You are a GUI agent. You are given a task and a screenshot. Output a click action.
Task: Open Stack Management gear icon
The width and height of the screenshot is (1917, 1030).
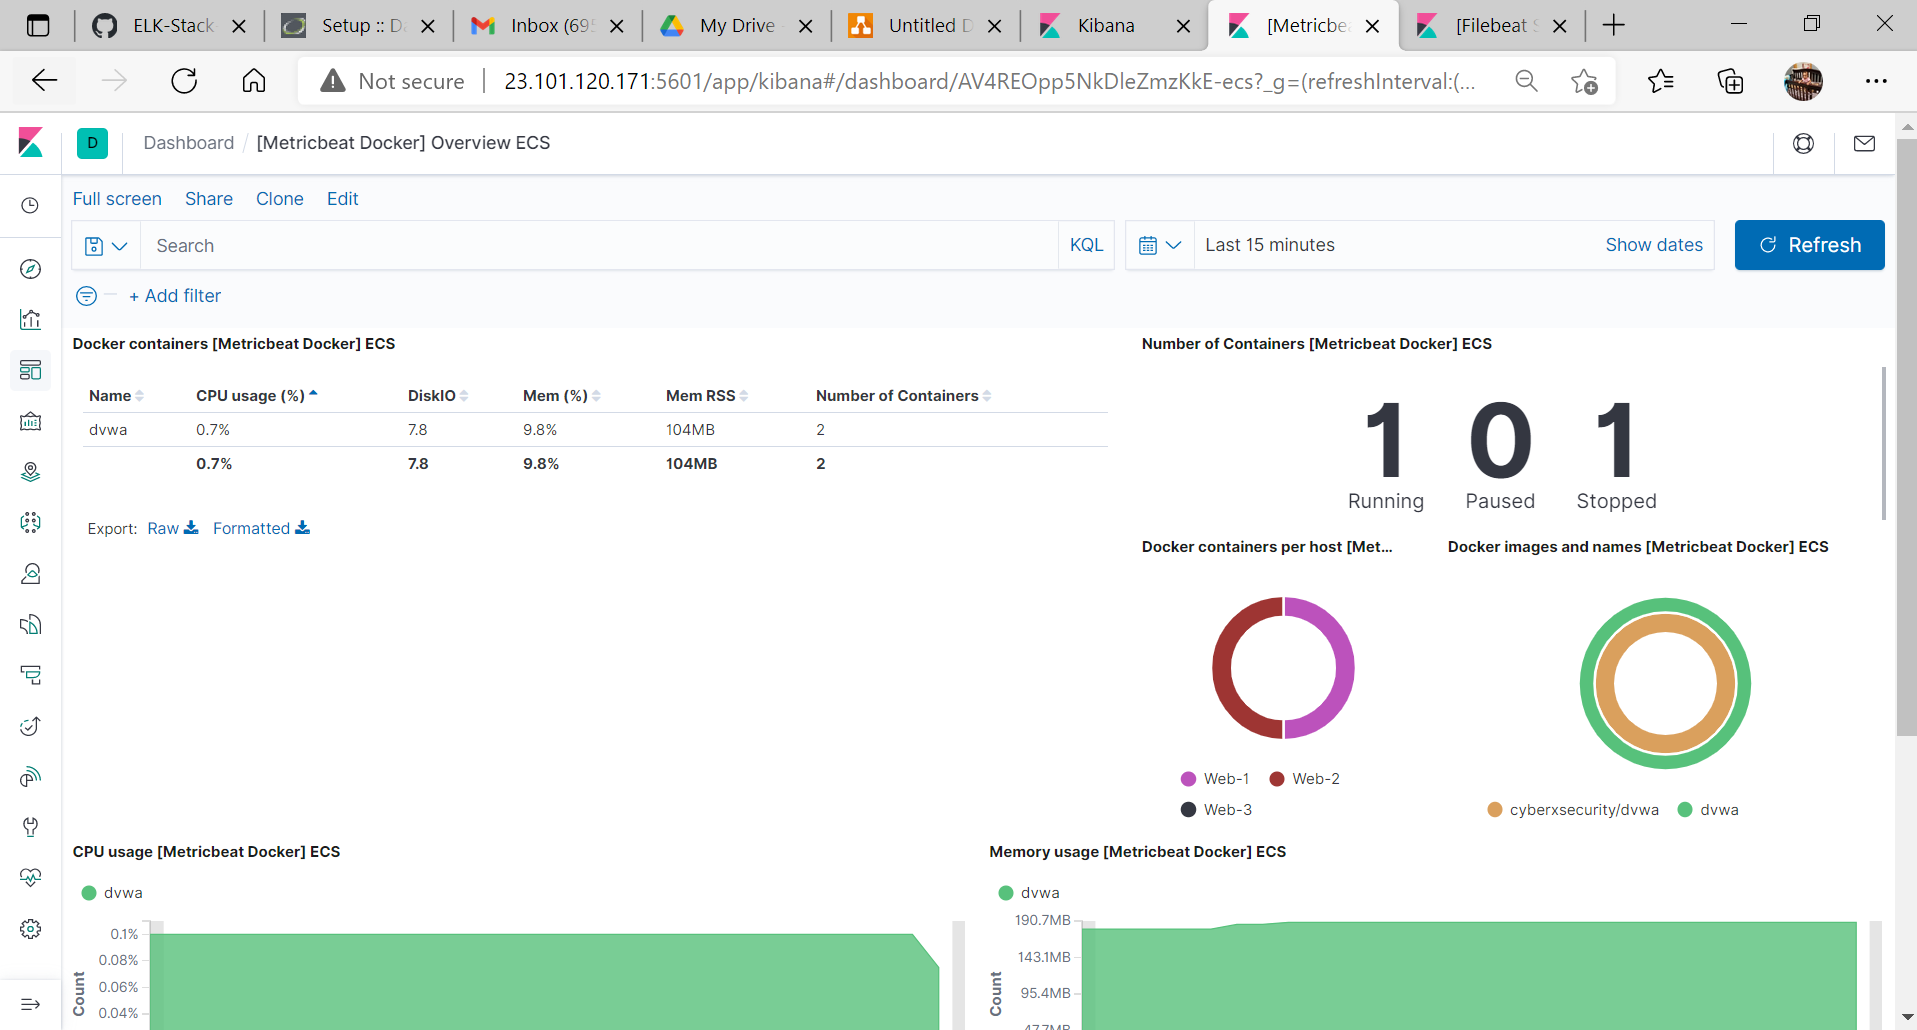click(30, 928)
